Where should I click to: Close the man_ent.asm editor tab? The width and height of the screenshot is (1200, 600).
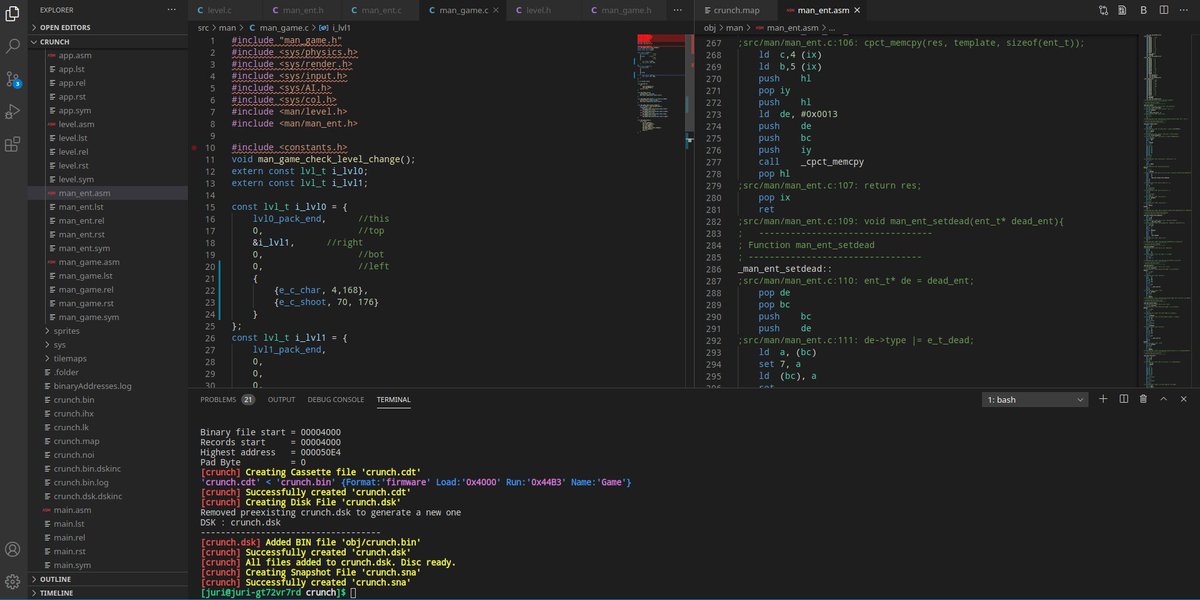(x=859, y=10)
